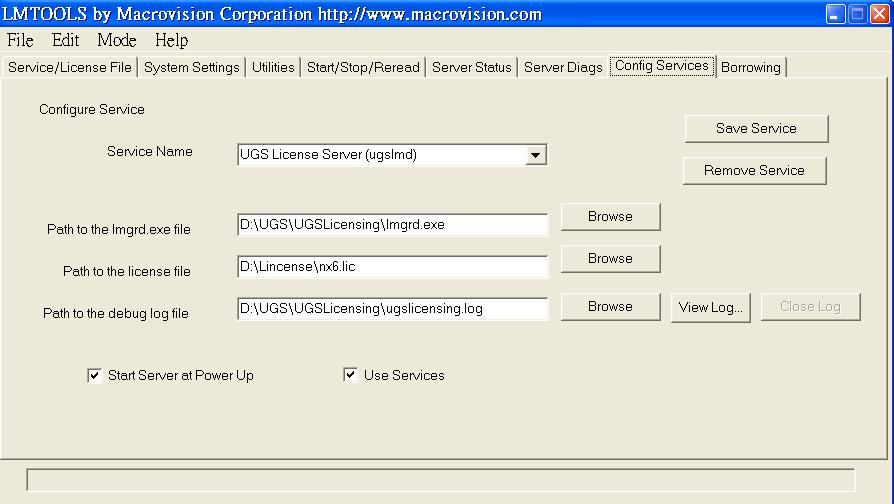894x504 pixels.
Task: Open the File menu
Action: (20, 40)
